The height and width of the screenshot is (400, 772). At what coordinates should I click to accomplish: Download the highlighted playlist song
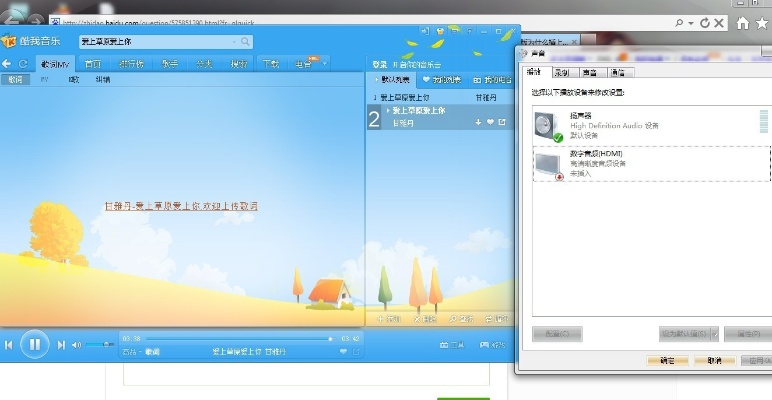coord(478,122)
